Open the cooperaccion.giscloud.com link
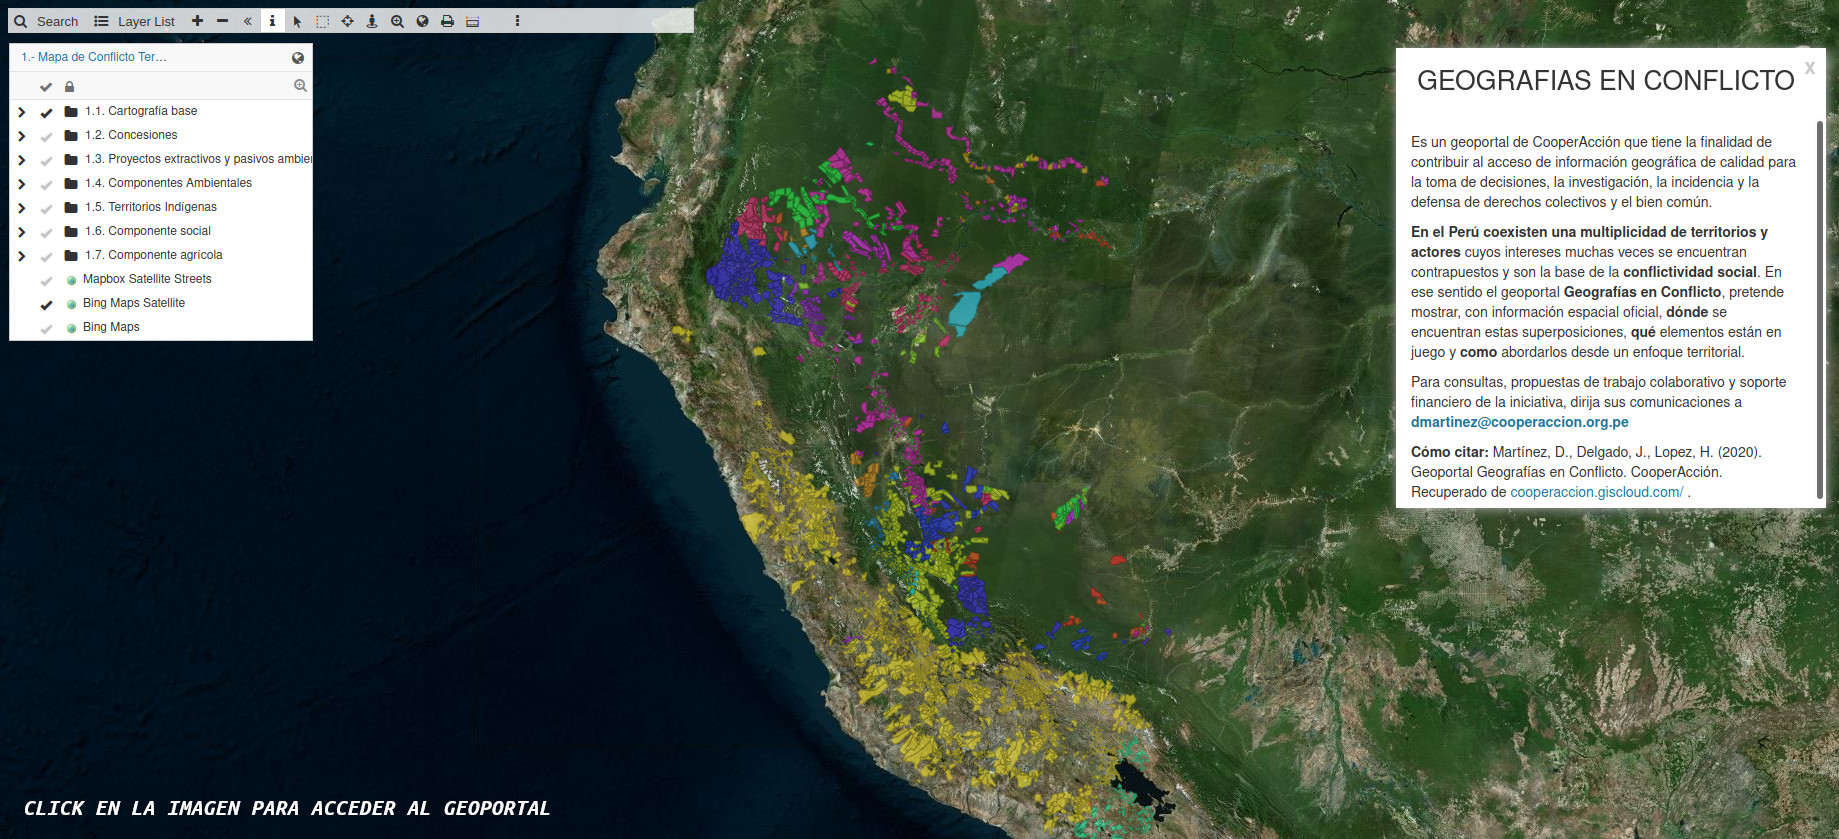Viewport: 1839px width, 839px height. click(1596, 492)
